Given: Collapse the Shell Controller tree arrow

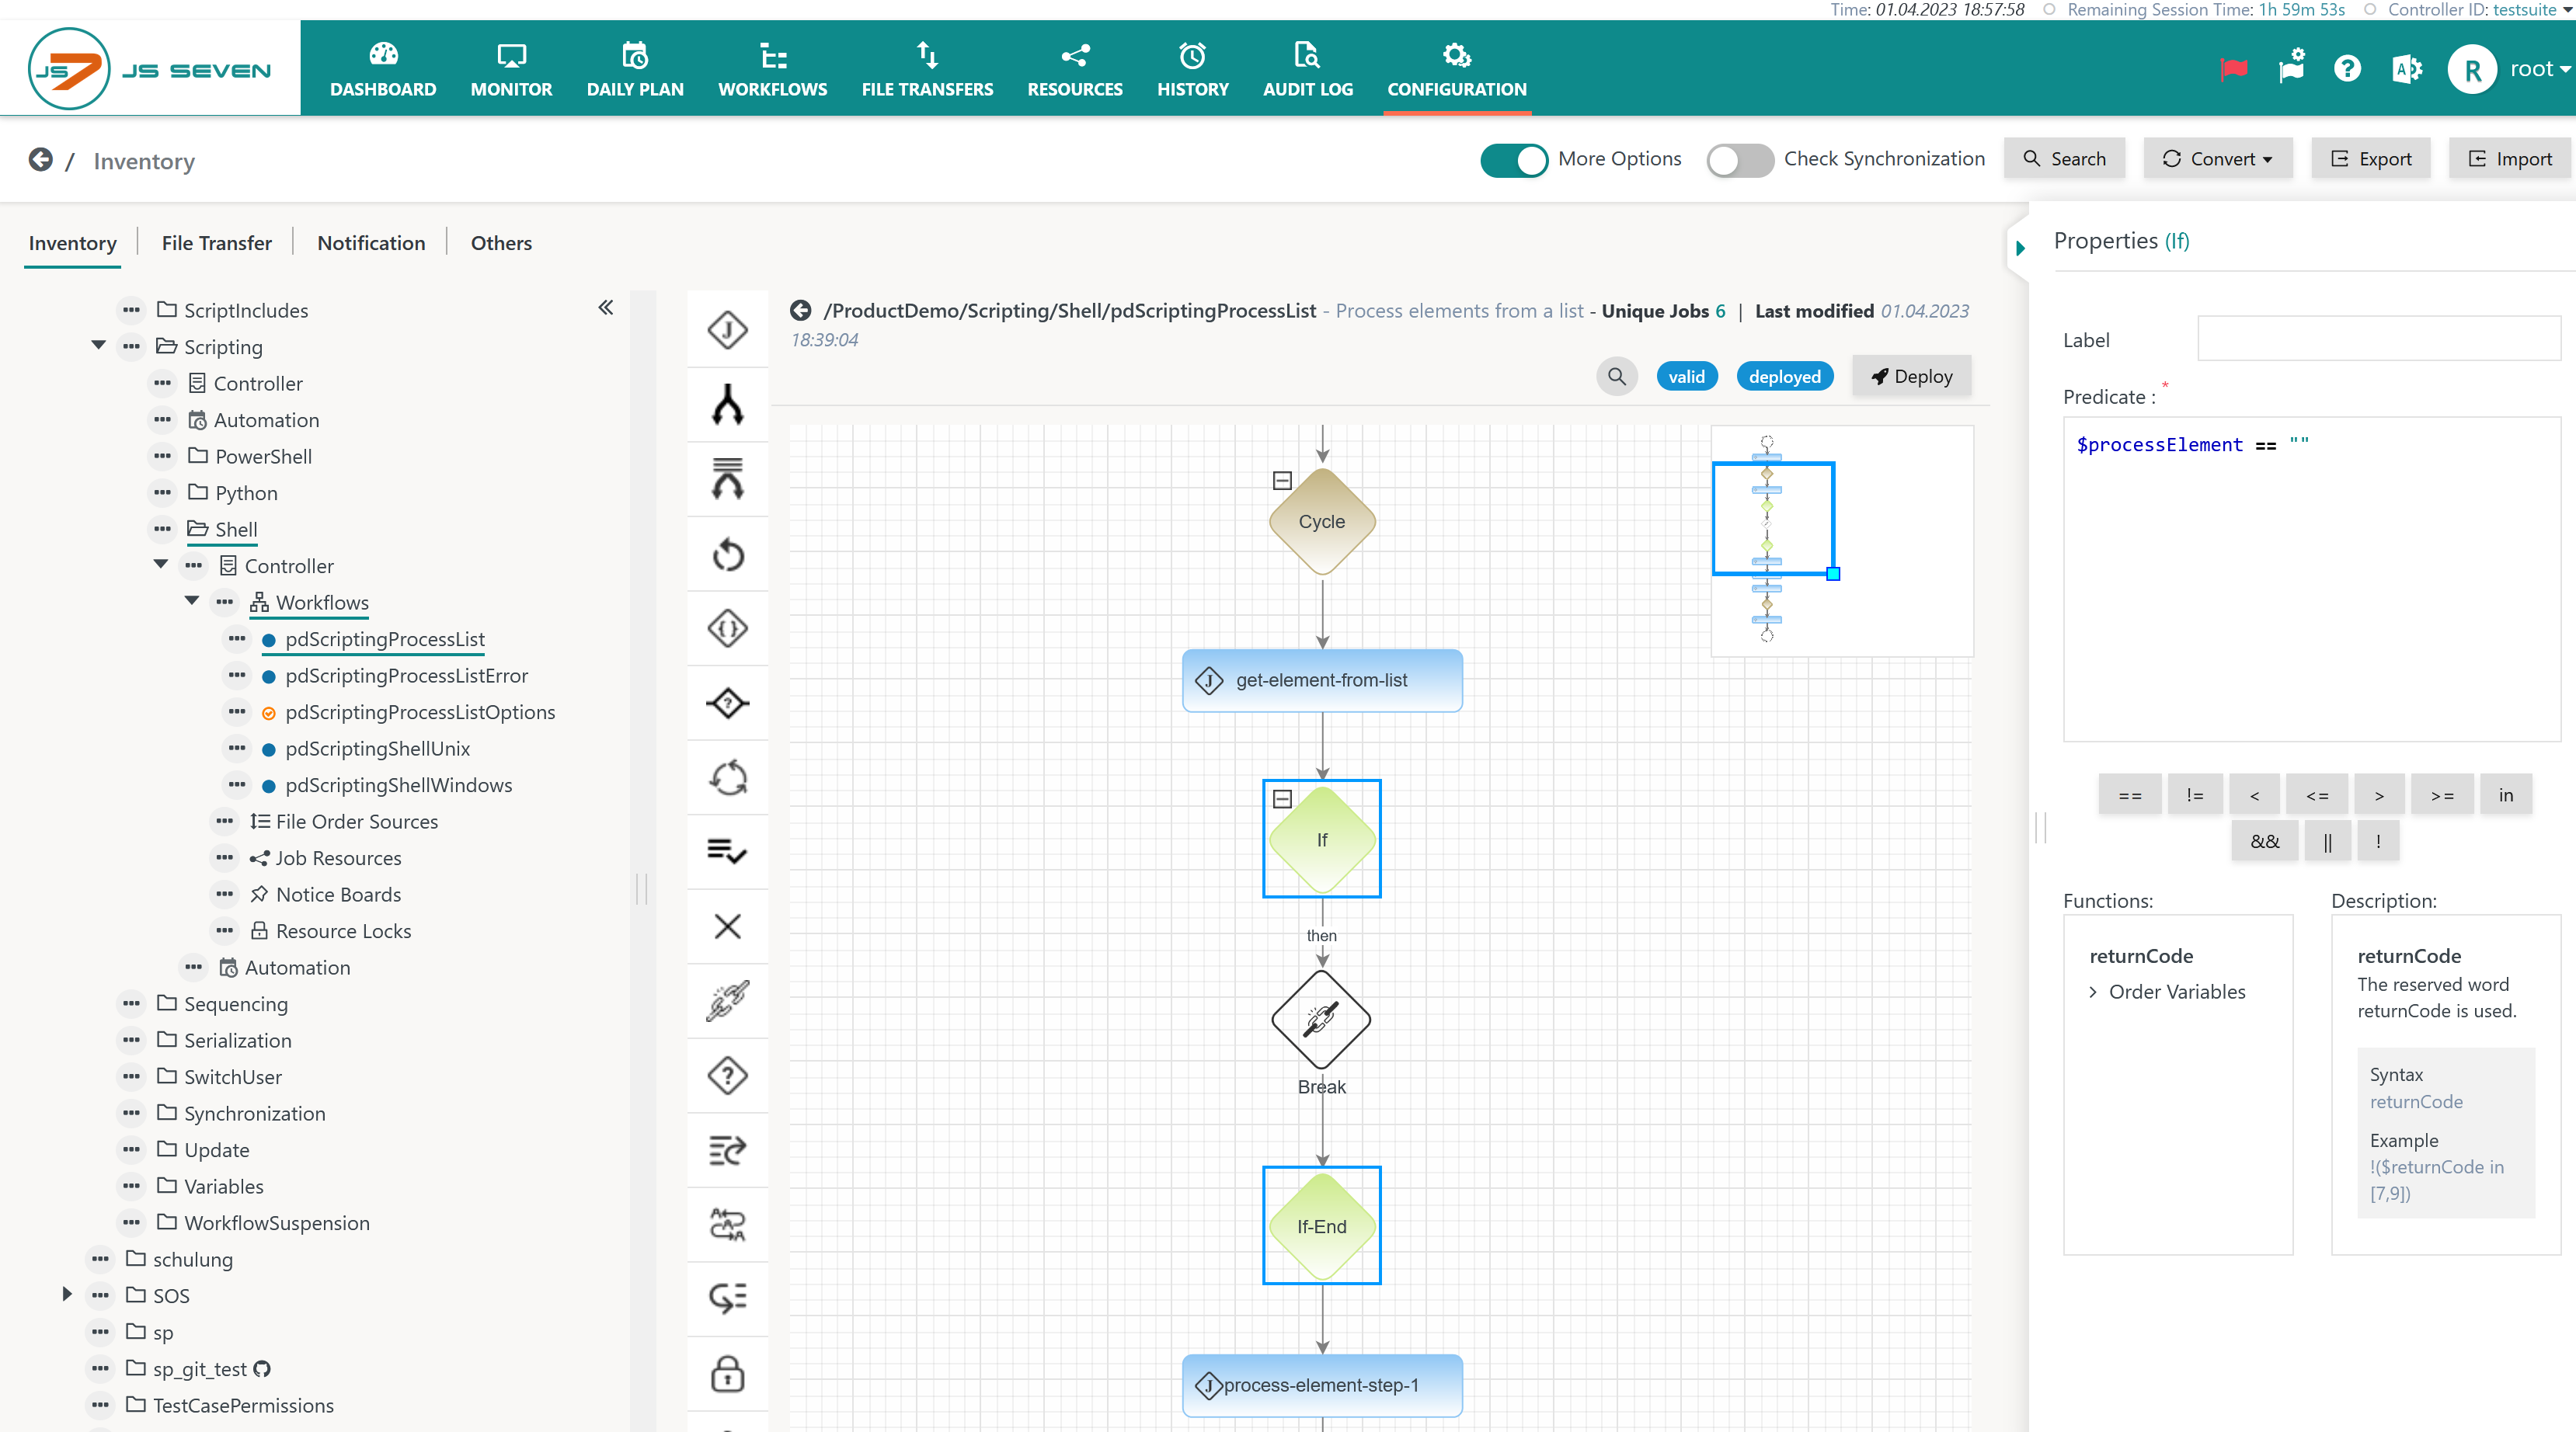Looking at the screenshot, I should point(160,565).
